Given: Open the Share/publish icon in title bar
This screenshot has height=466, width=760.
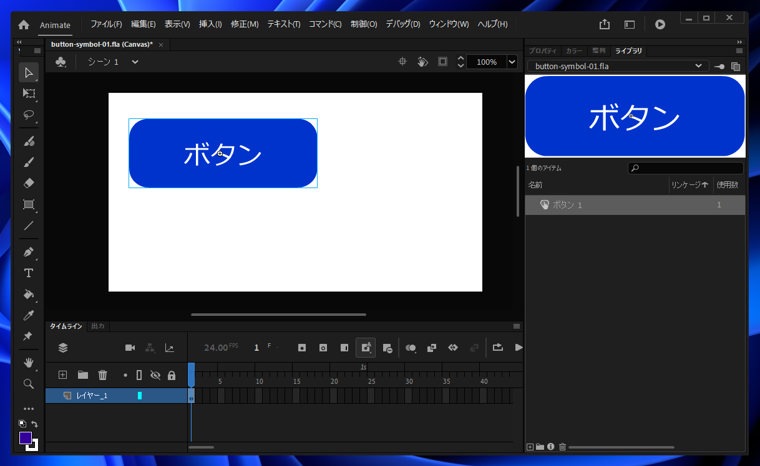Looking at the screenshot, I should click(604, 24).
